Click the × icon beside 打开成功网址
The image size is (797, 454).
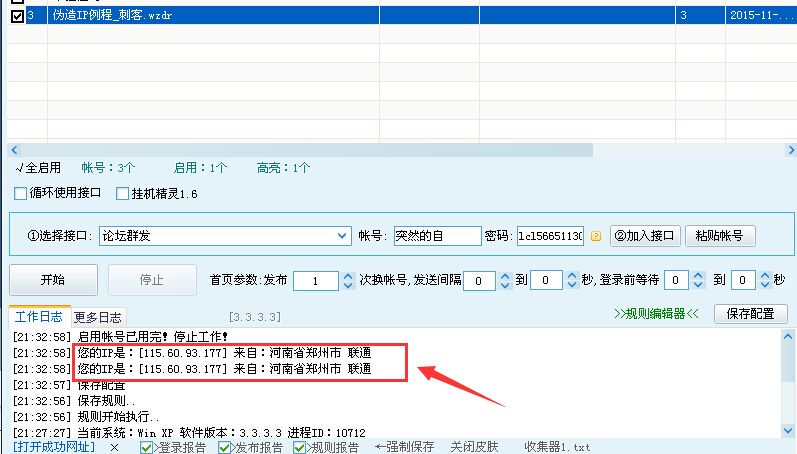coord(115,447)
